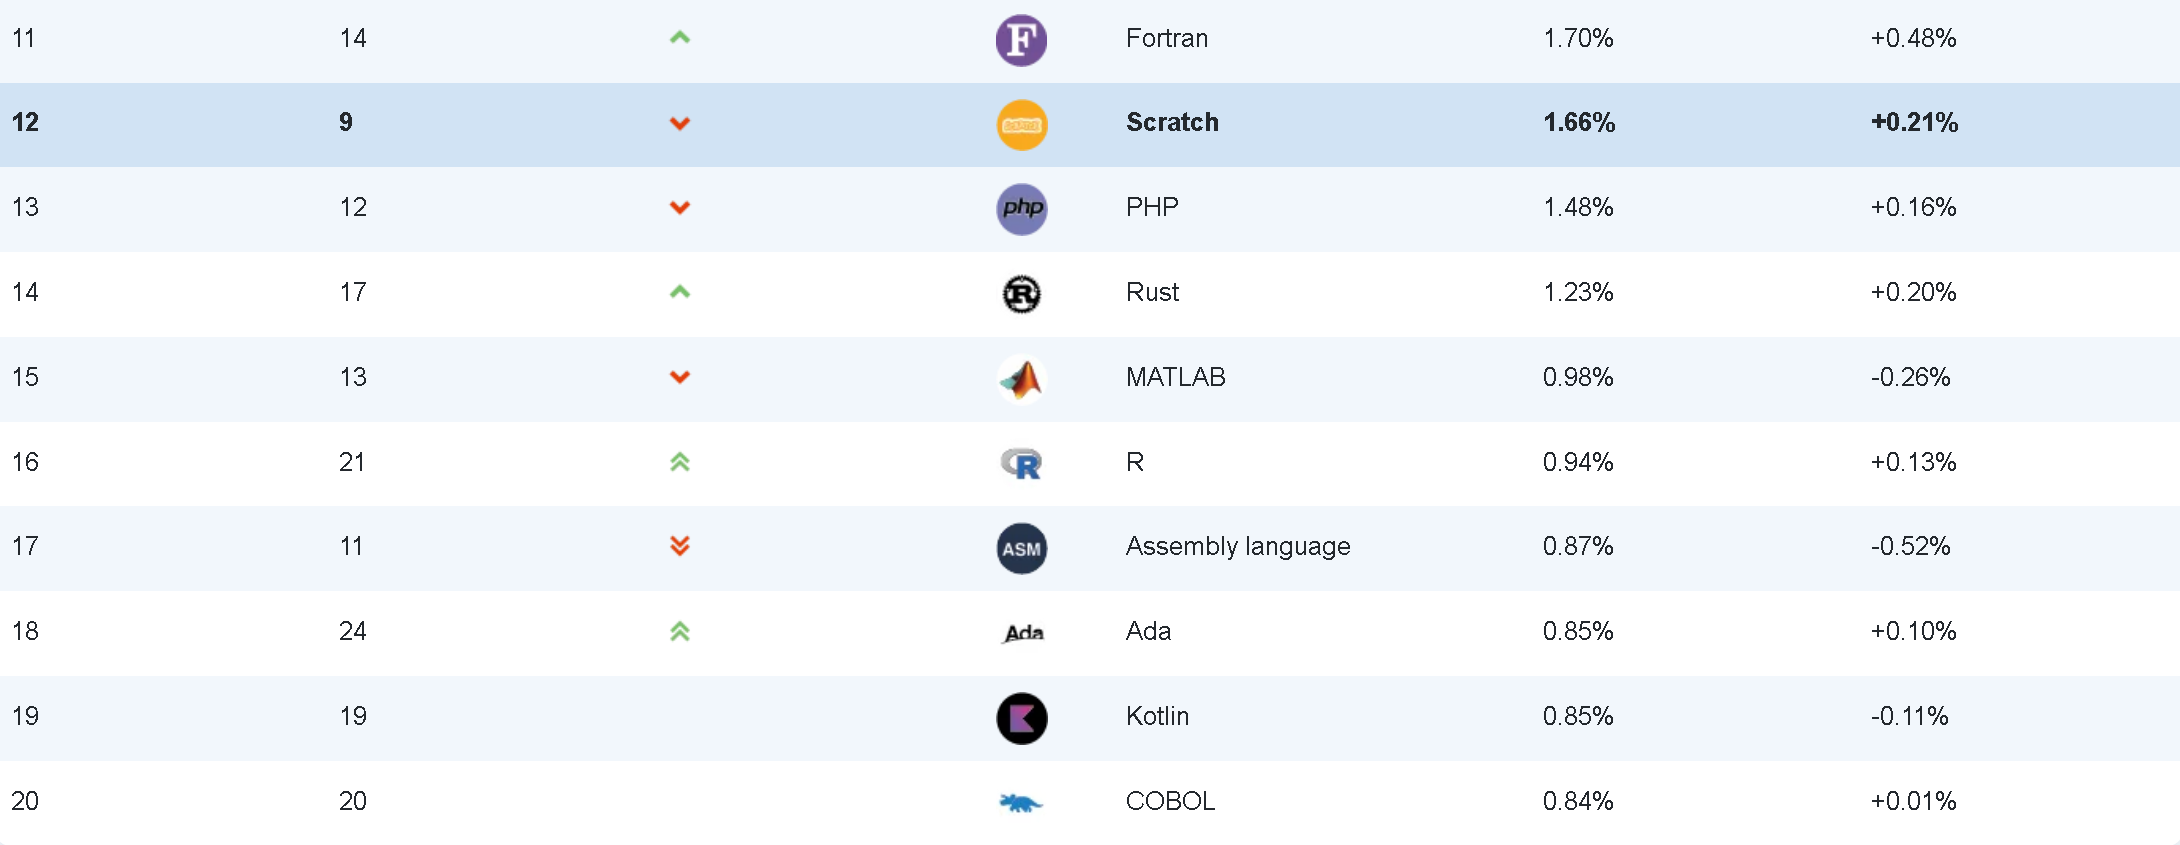Click the black Kotlin logo icon

[1022, 718]
